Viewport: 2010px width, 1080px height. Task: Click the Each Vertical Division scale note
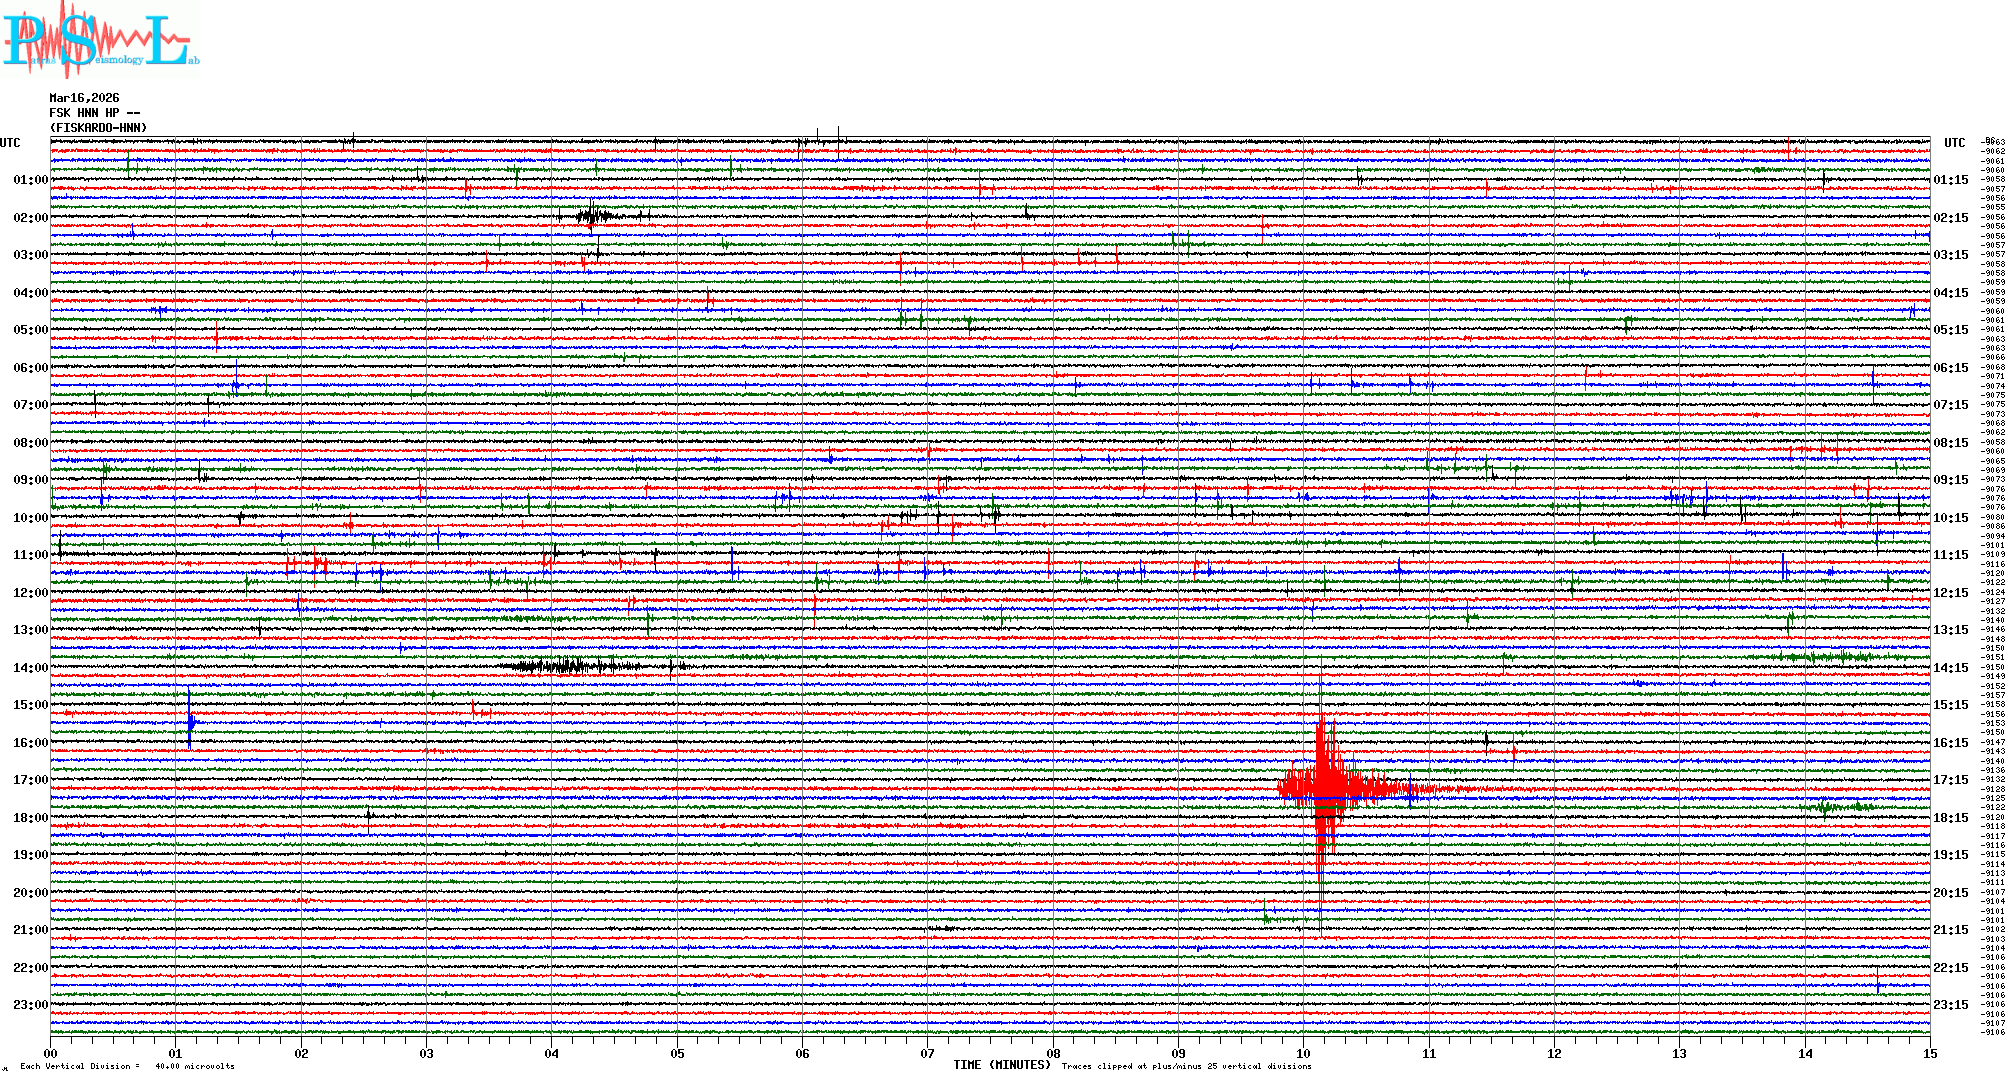coord(127,1066)
